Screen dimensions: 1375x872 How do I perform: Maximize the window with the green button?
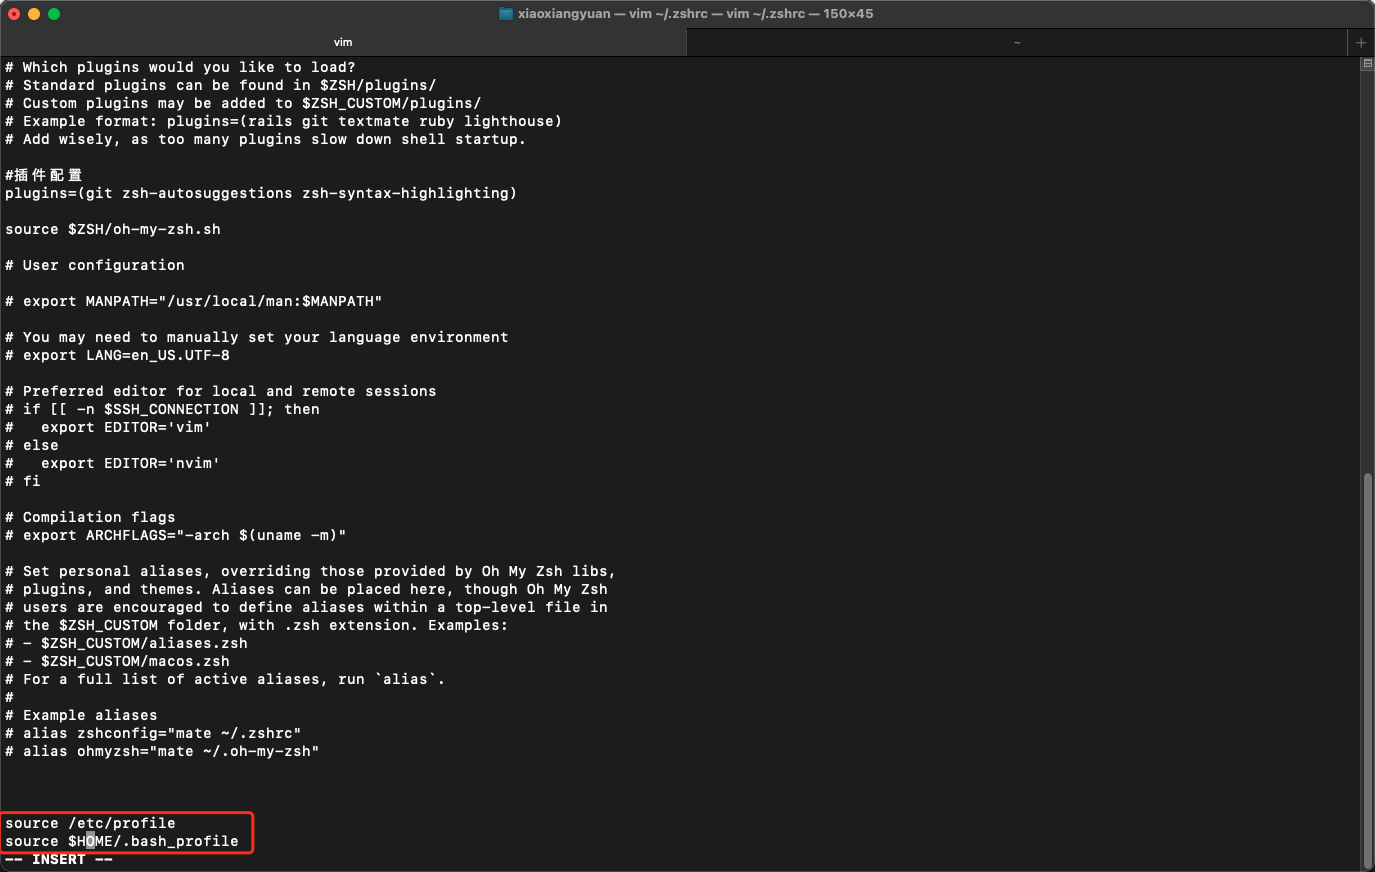[x=54, y=14]
